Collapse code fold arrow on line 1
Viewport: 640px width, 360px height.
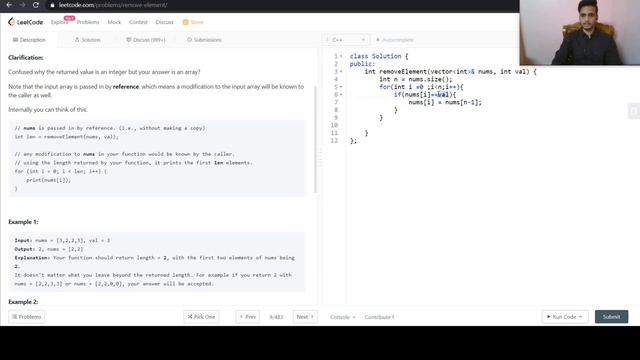(341, 56)
